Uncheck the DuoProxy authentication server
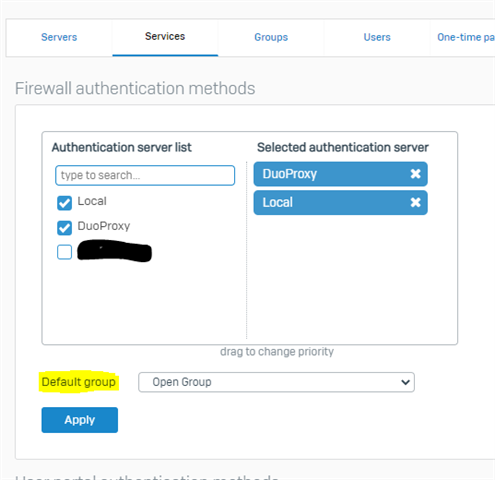495x480 pixels. click(64, 228)
